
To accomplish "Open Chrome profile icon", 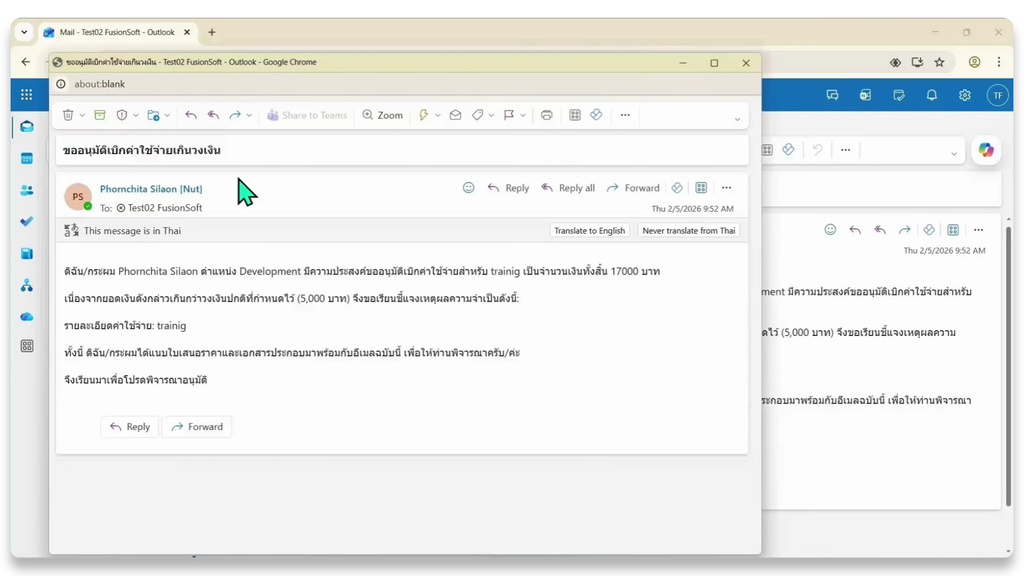I will pyautogui.click(x=974, y=63).
